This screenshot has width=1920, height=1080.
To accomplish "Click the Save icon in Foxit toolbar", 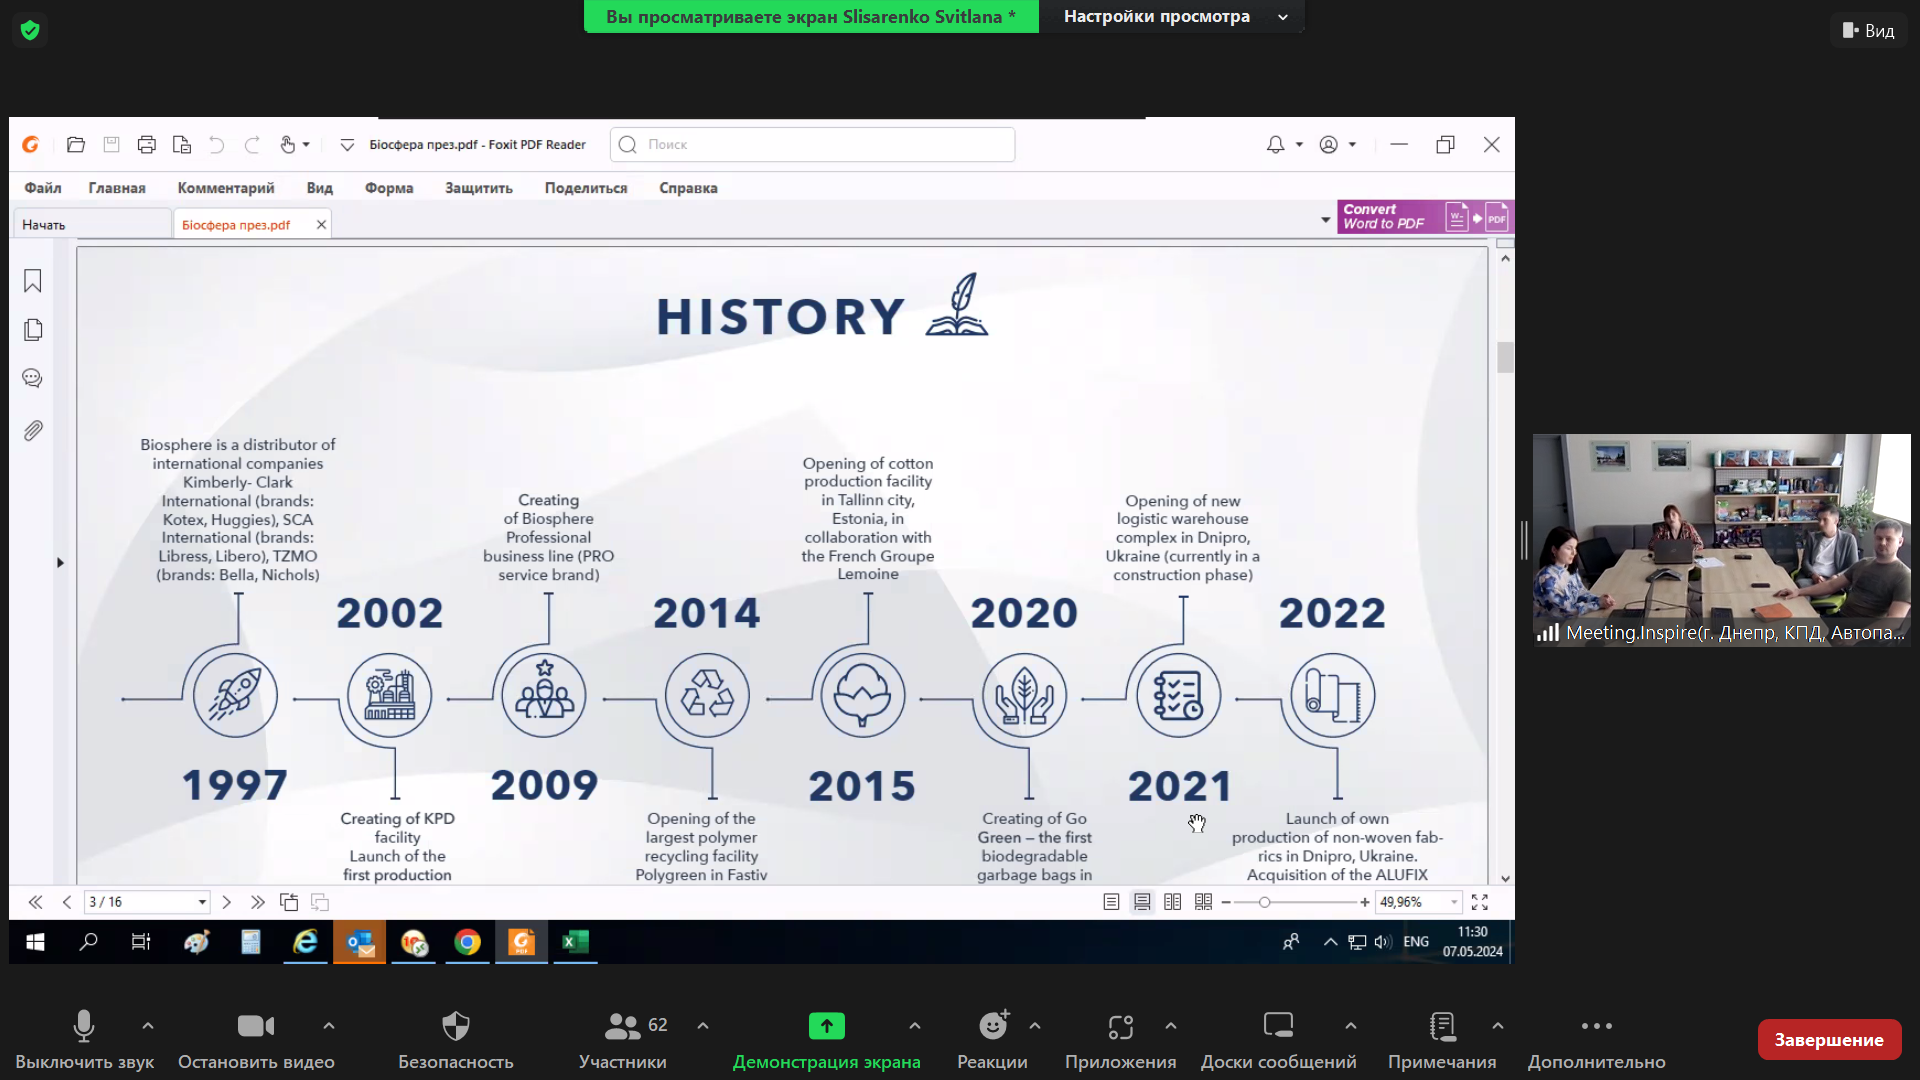I will 111,145.
